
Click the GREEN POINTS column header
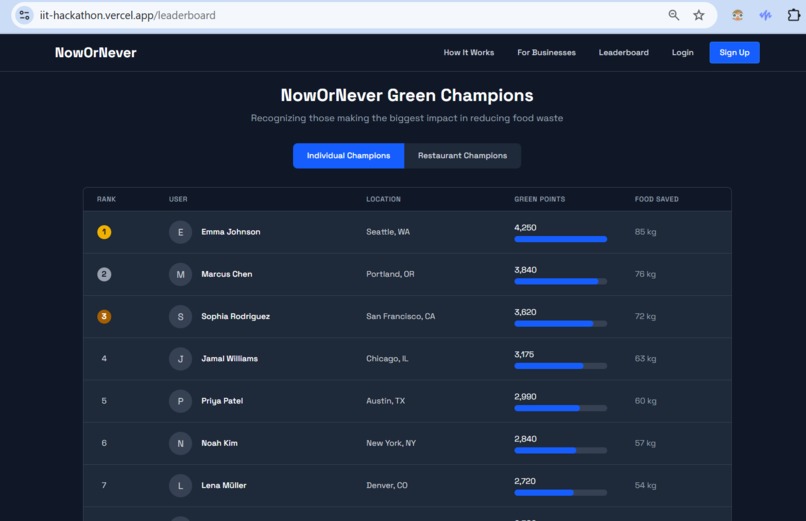pyautogui.click(x=540, y=199)
